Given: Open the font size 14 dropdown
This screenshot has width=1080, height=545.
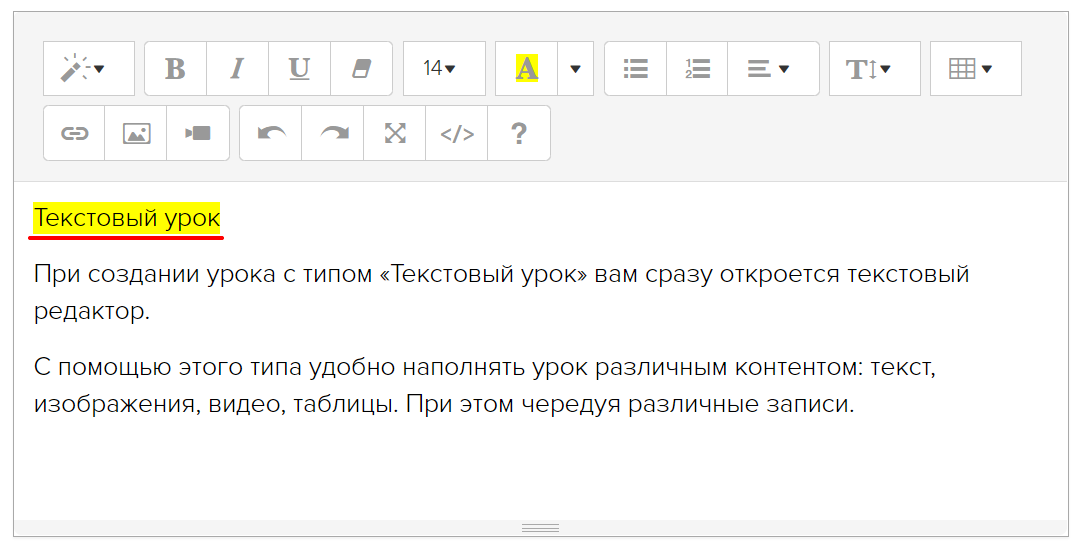Looking at the screenshot, I should click(444, 69).
